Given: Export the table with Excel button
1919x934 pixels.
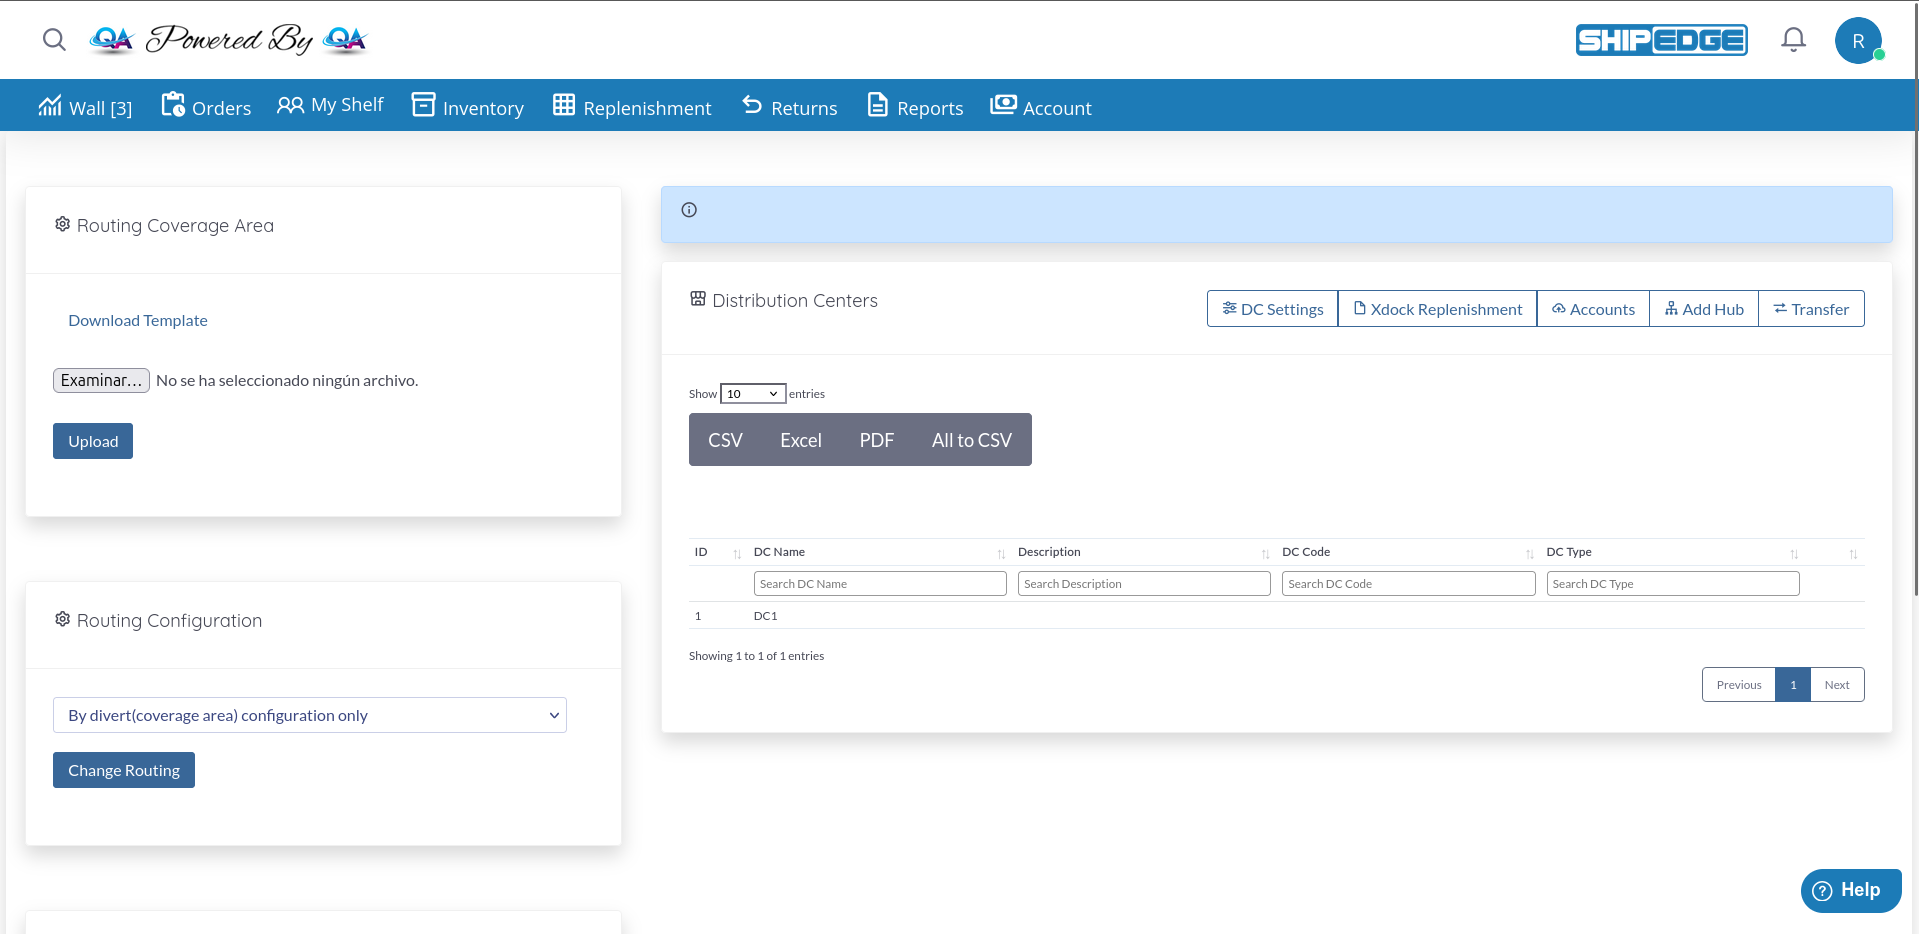Looking at the screenshot, I should coord(800,440).
